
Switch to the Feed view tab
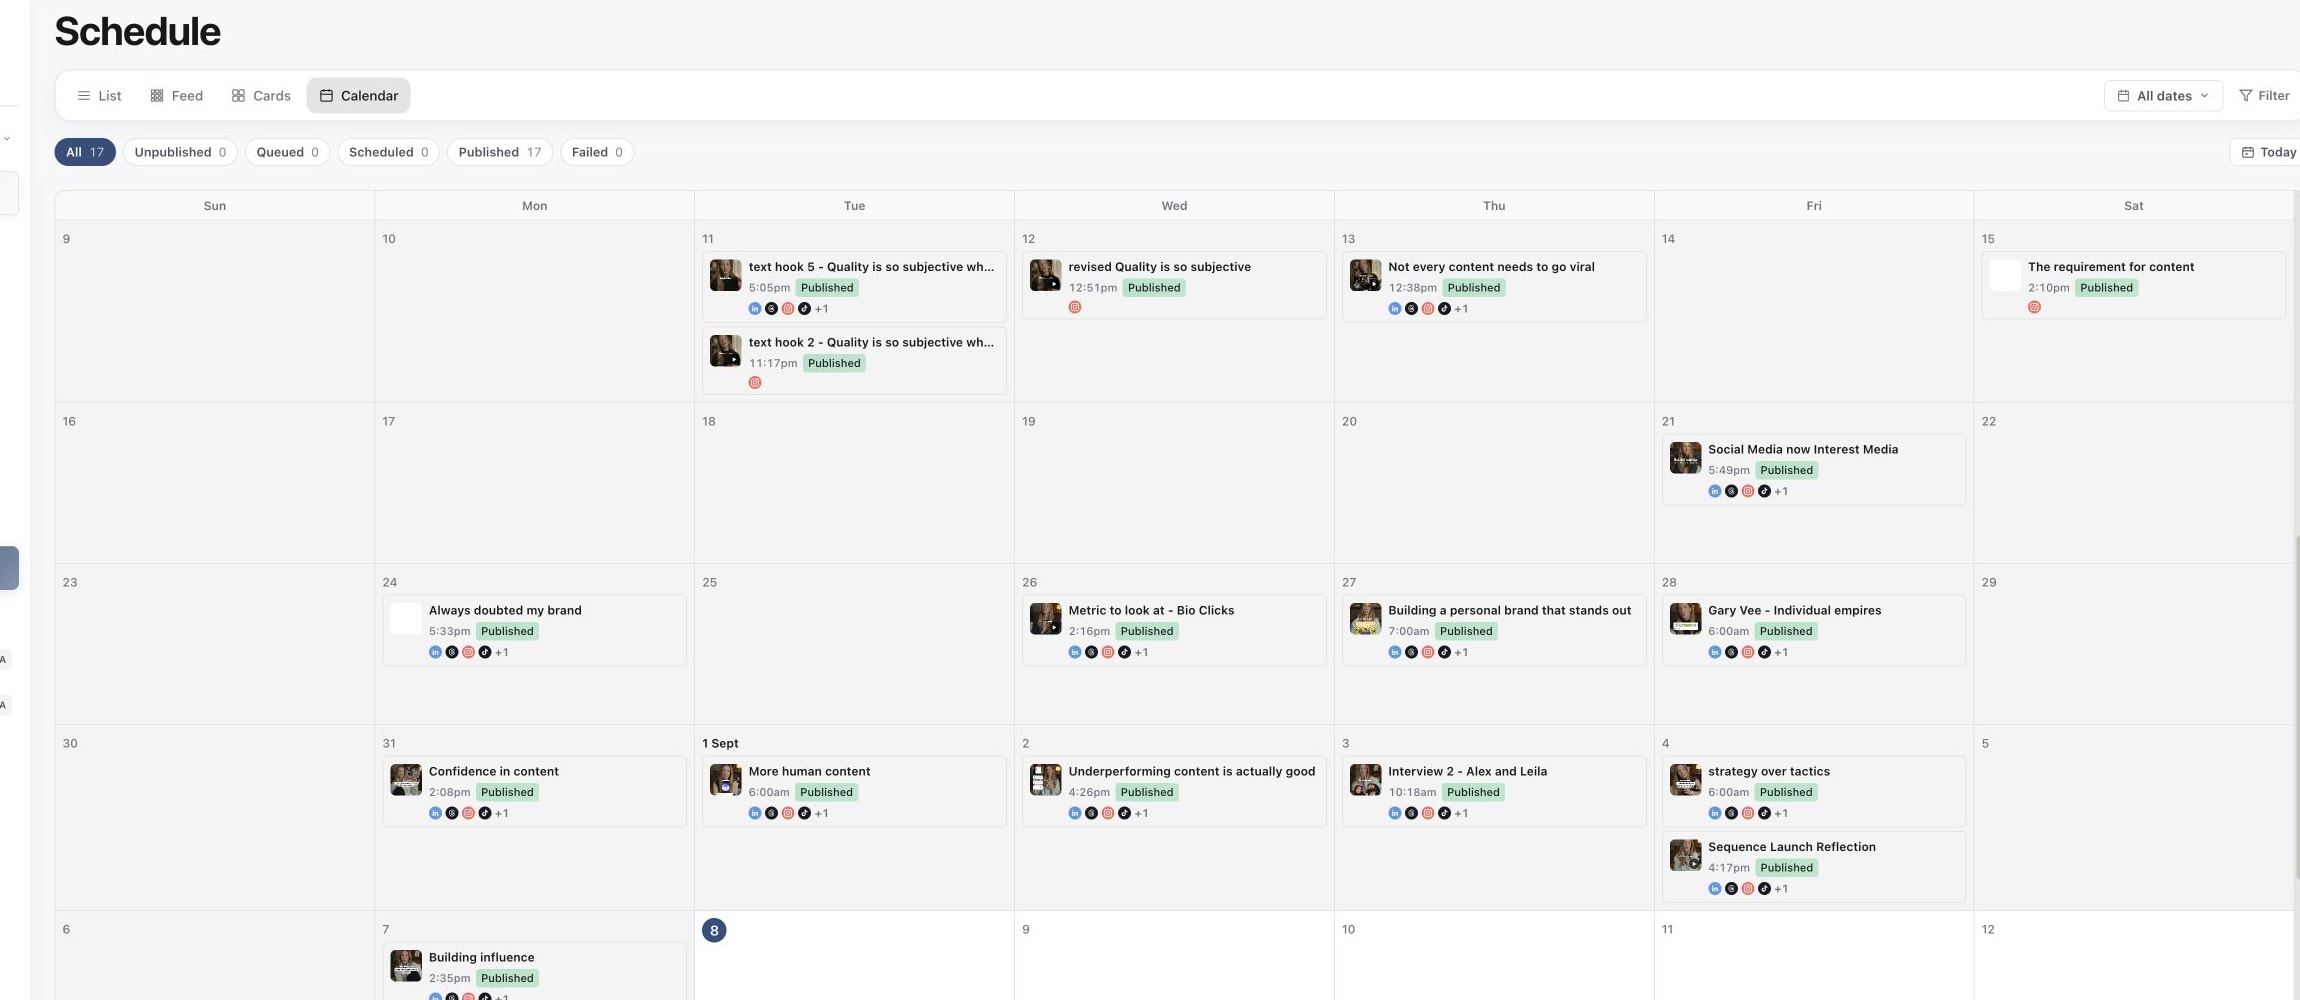pos(176,96)
